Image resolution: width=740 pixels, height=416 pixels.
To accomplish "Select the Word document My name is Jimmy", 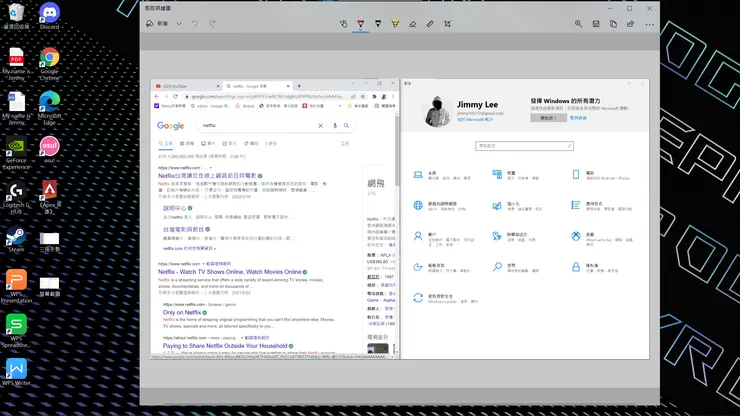I will (16, 108).
